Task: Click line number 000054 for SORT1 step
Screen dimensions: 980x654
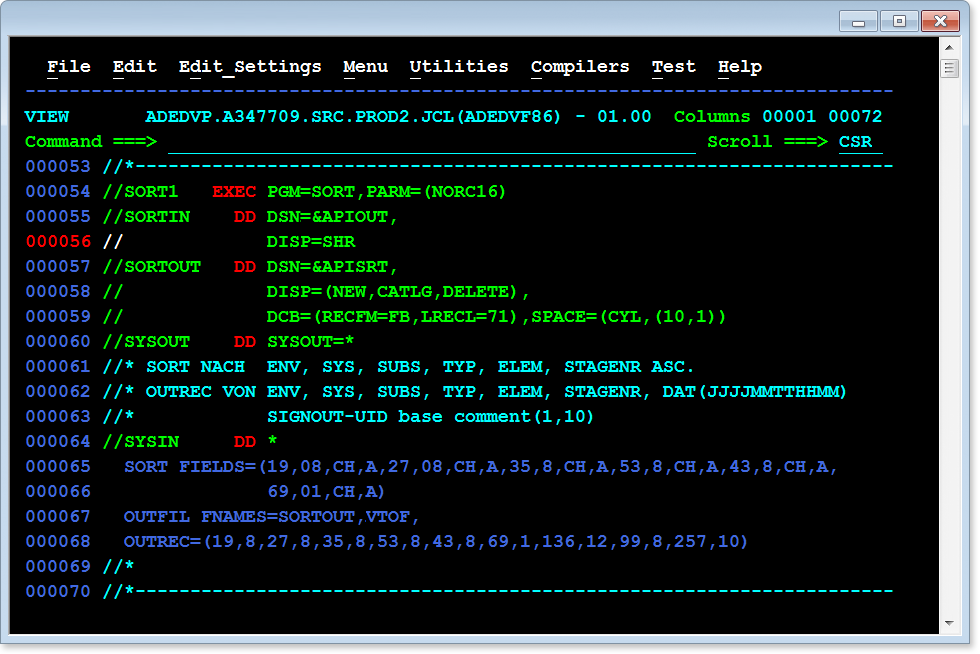Action: [x=58, y=192]
